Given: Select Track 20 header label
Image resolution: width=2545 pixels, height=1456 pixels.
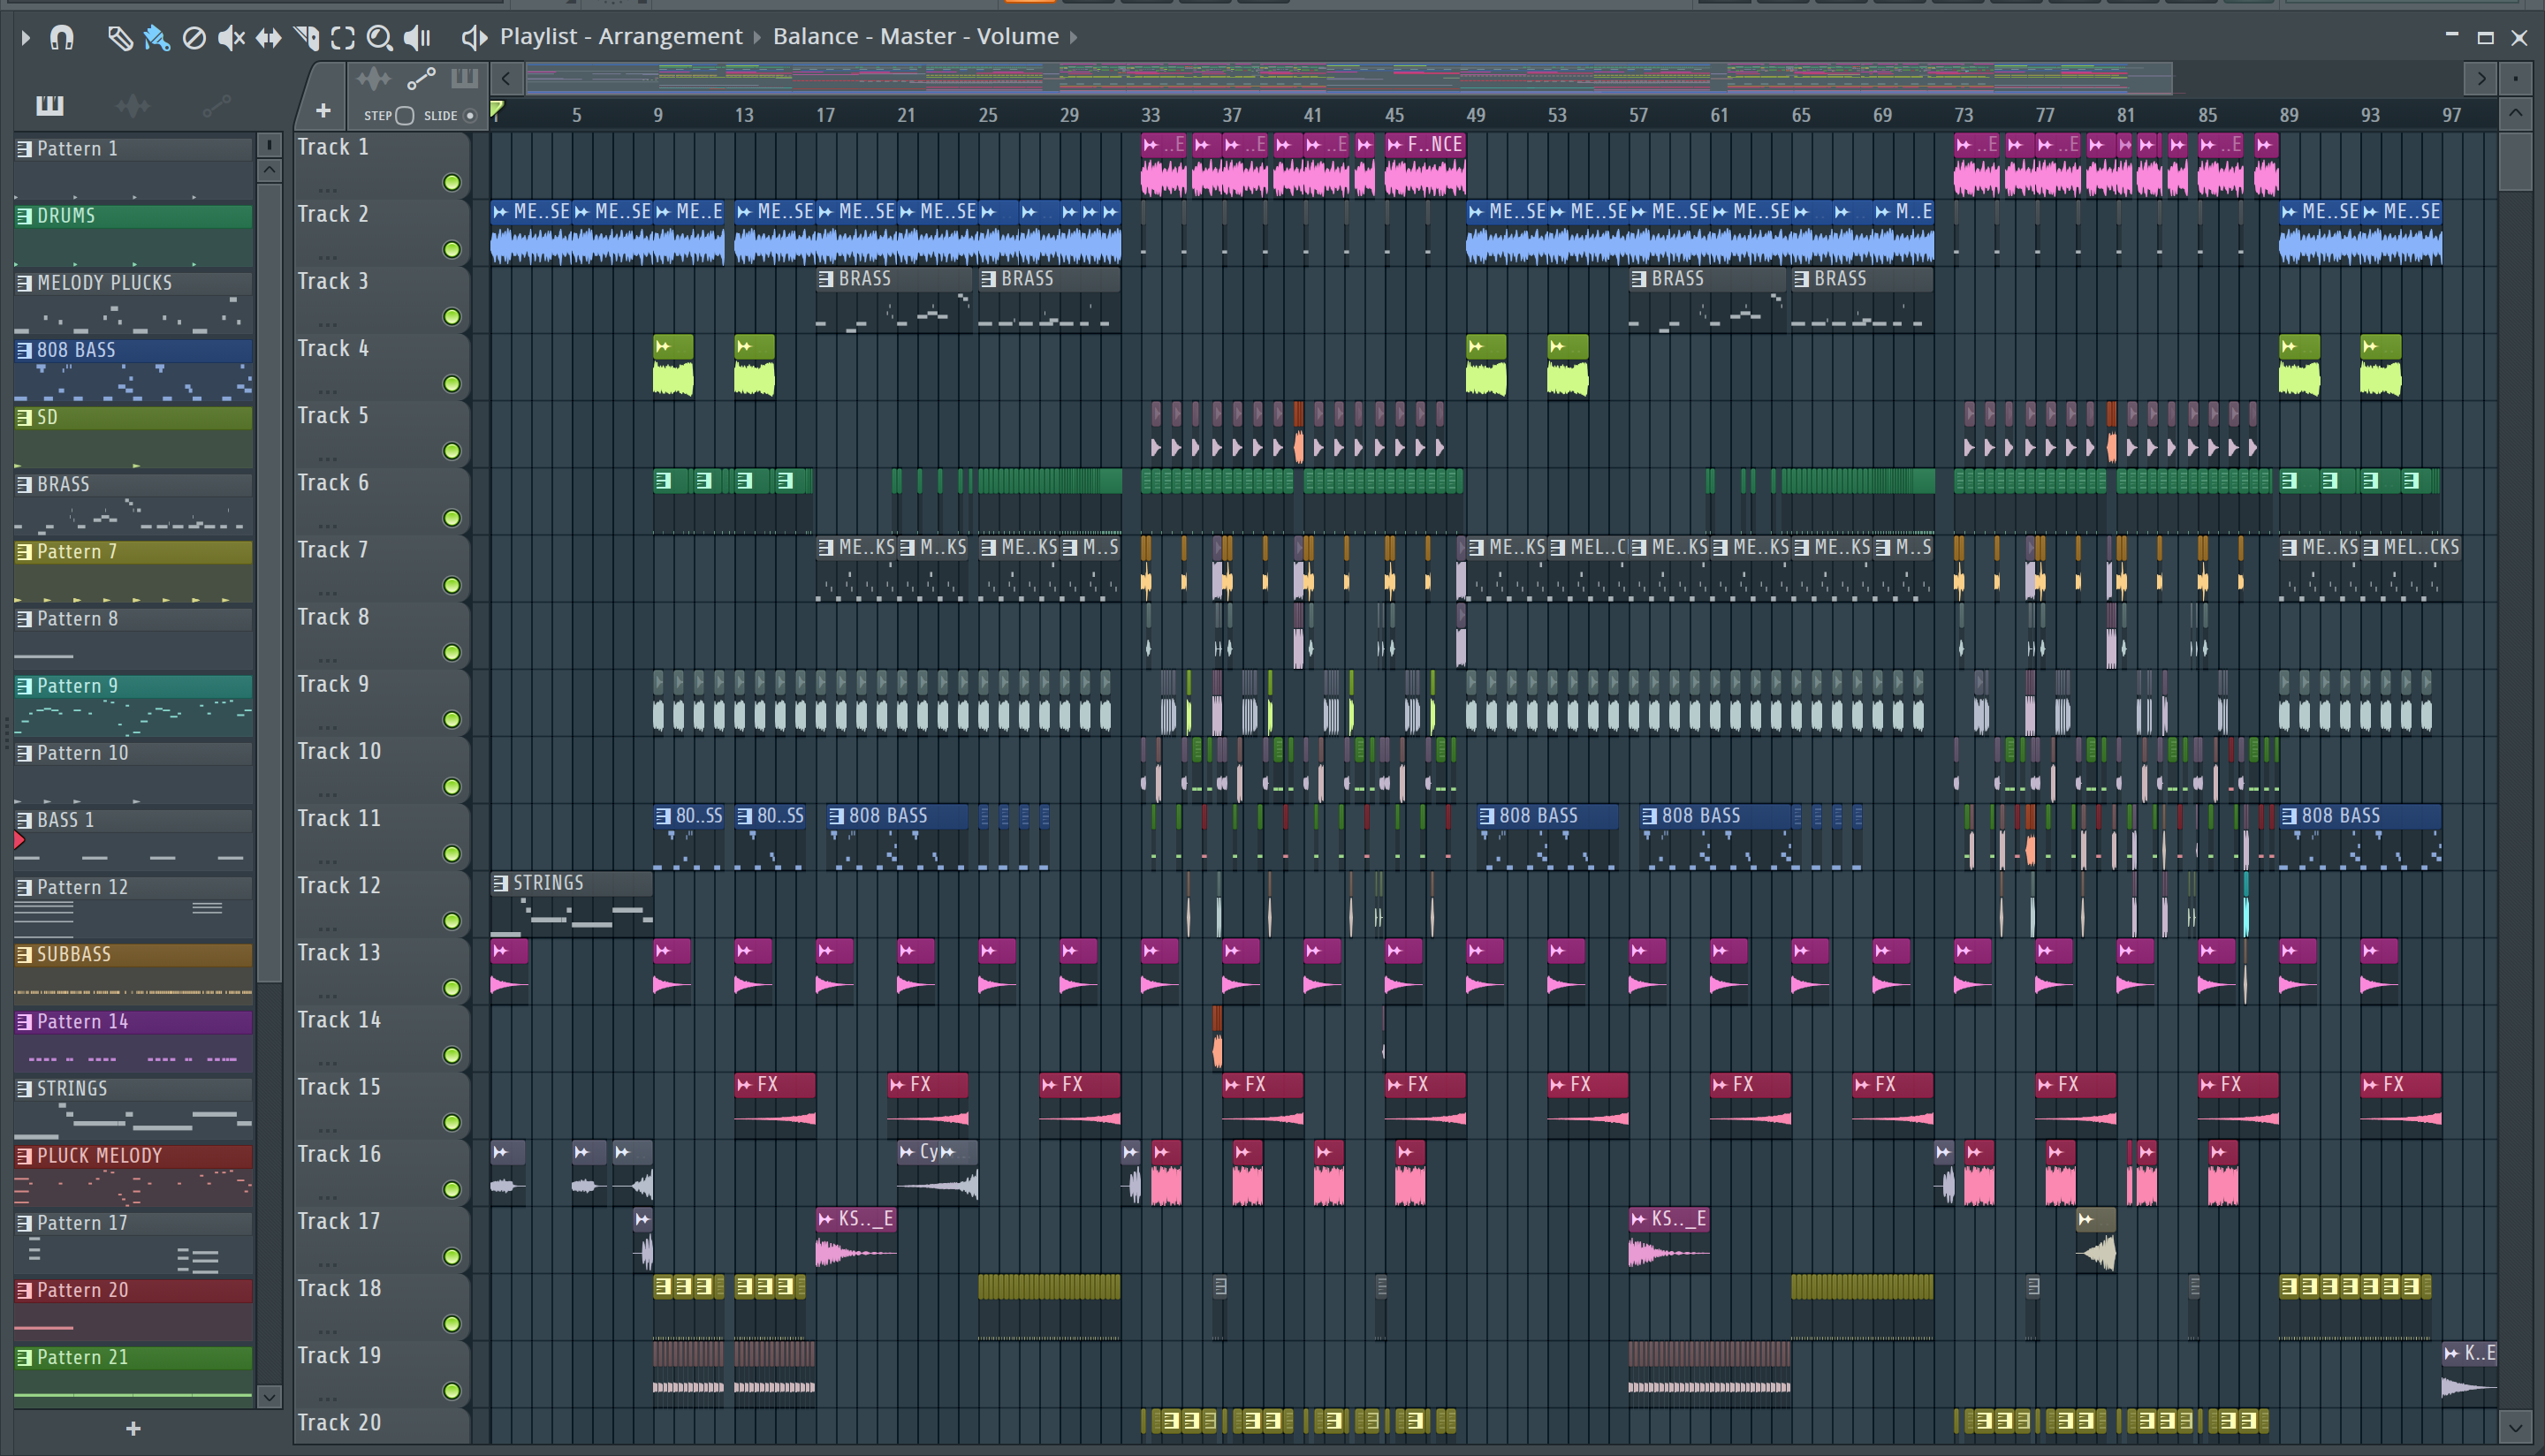Looking at the screenshot, I should click(339, 1422).
